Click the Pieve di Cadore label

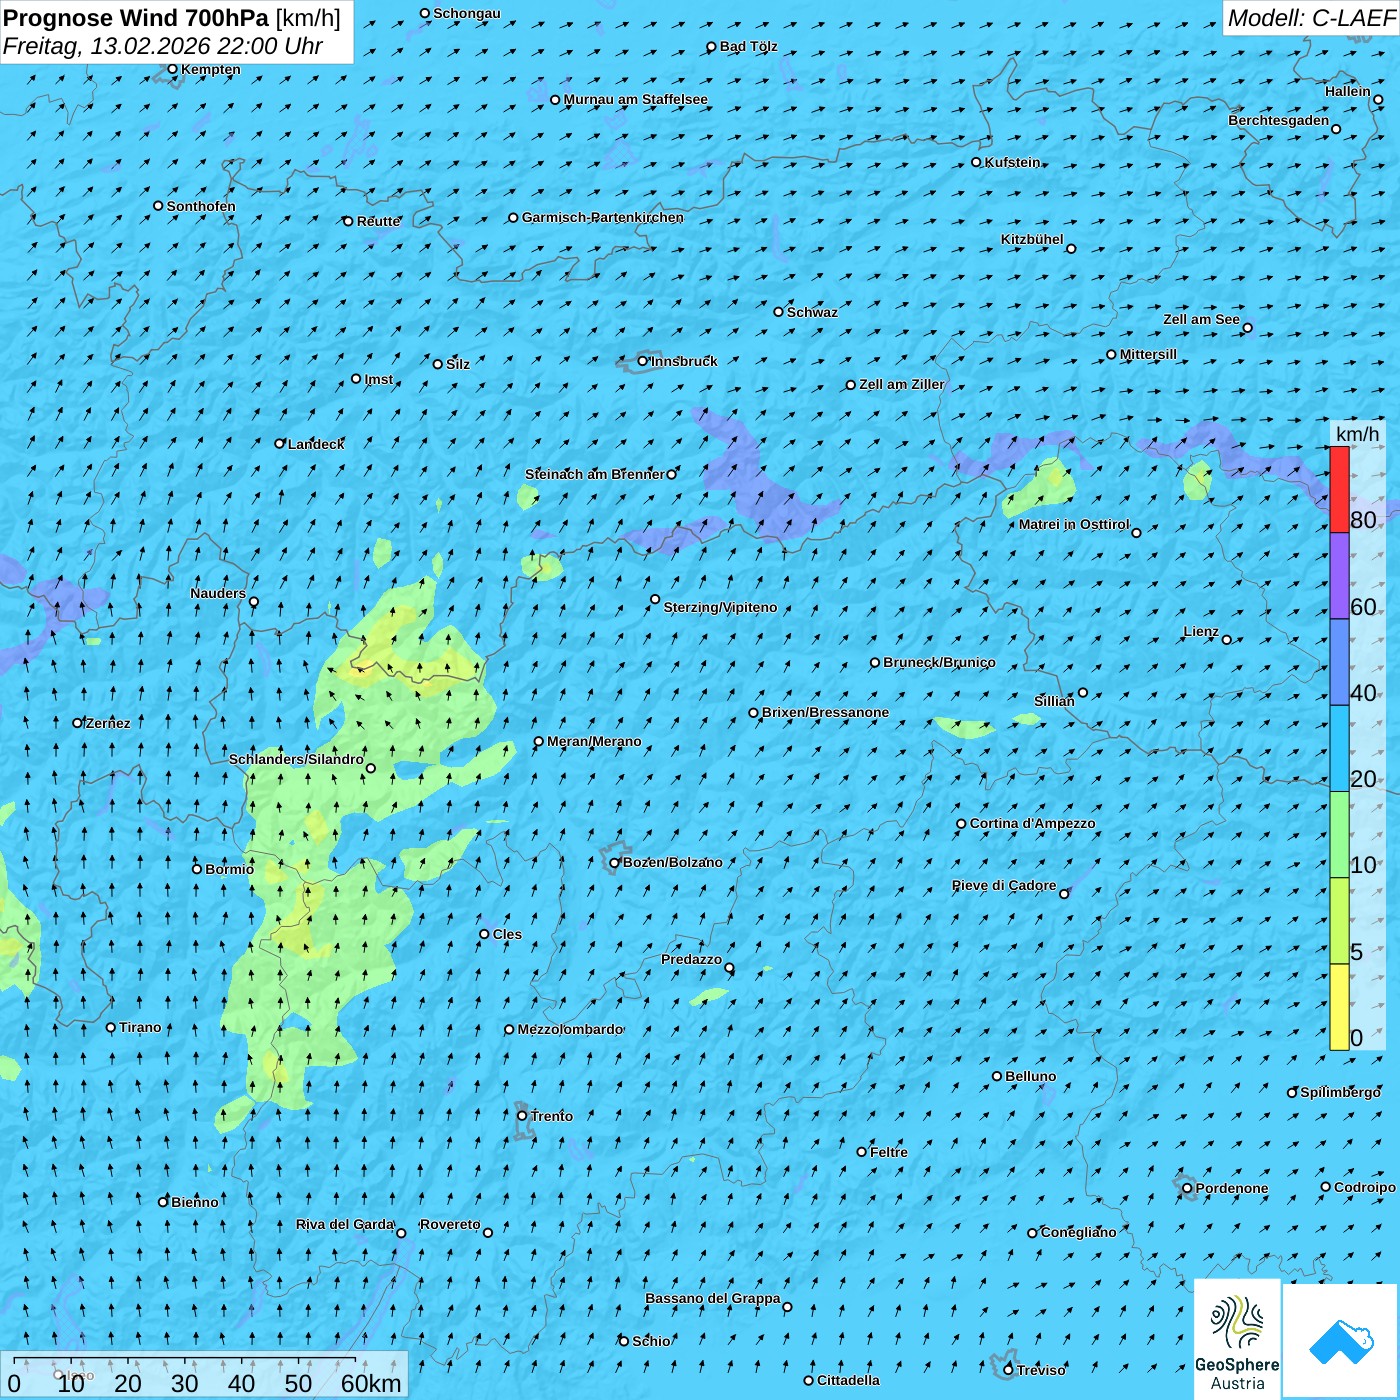[x=1004, y=885]
